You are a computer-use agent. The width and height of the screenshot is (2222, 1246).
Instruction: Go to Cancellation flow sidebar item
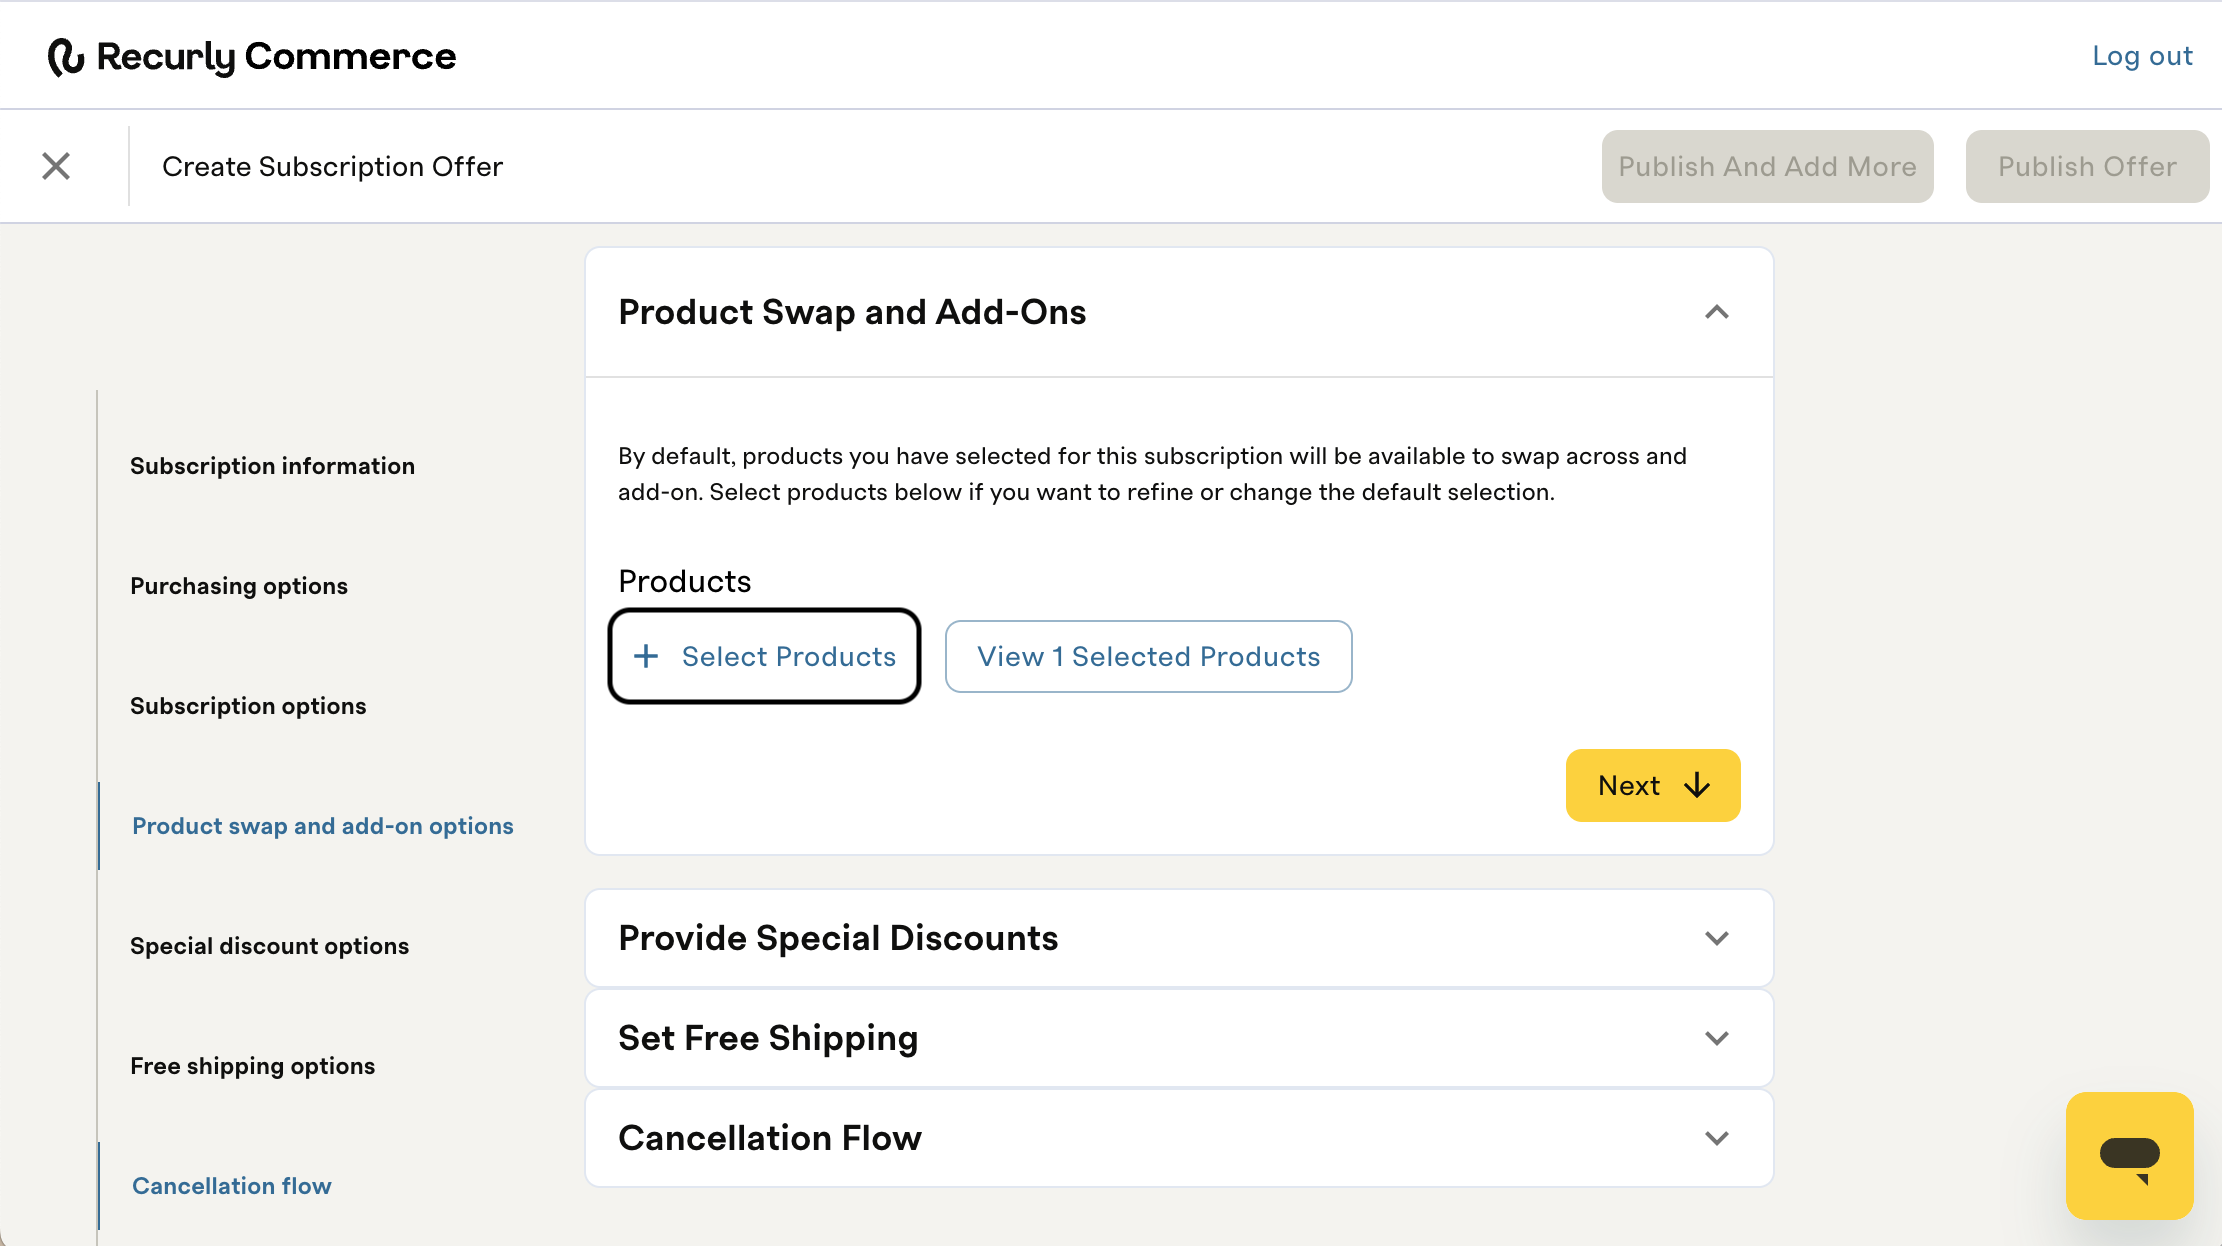(231, 1186)
